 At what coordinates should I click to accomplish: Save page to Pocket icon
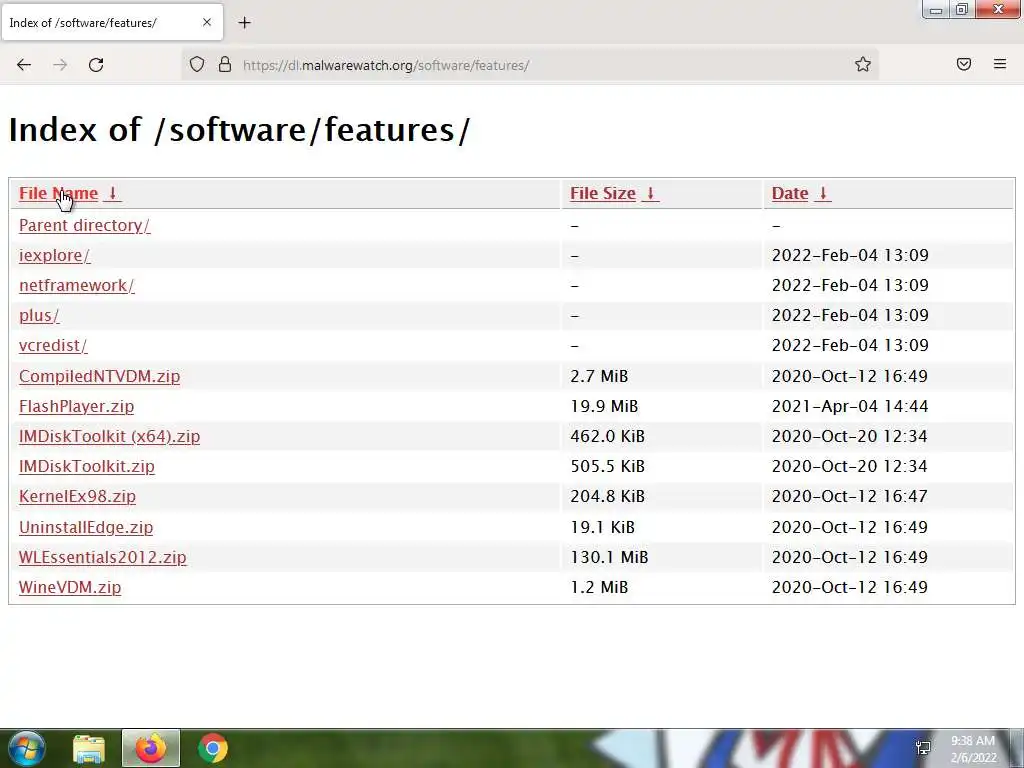point(964,64)
